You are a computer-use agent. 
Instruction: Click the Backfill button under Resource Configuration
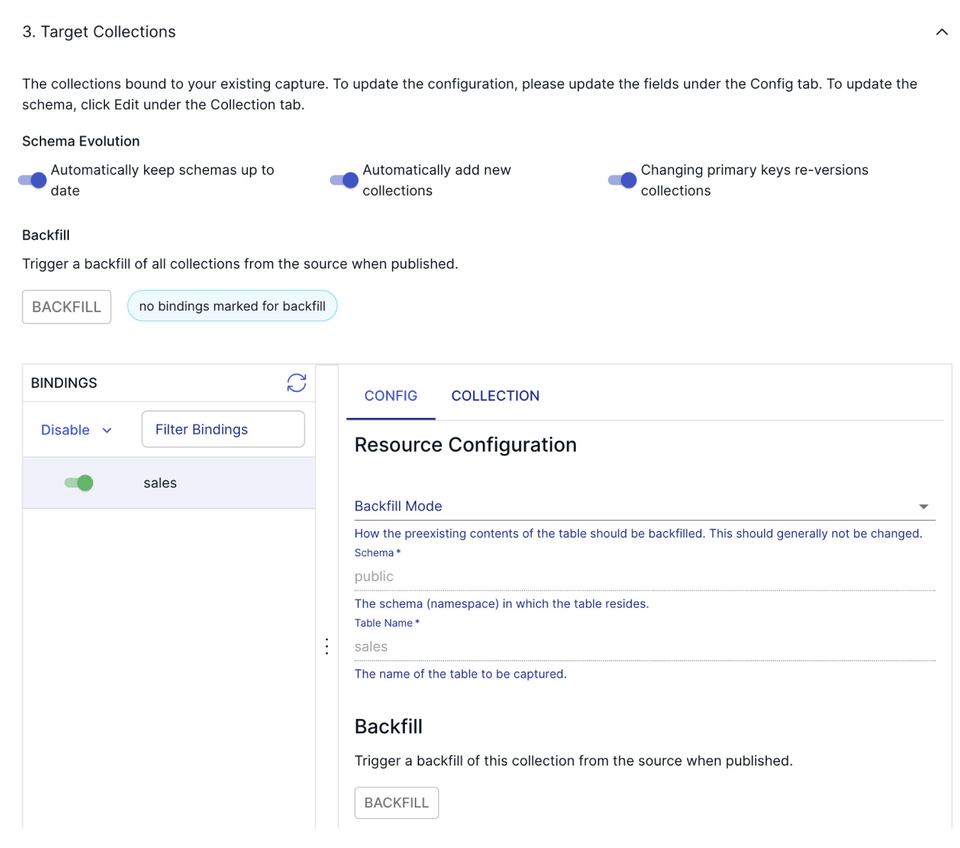[x=396, y=802]
